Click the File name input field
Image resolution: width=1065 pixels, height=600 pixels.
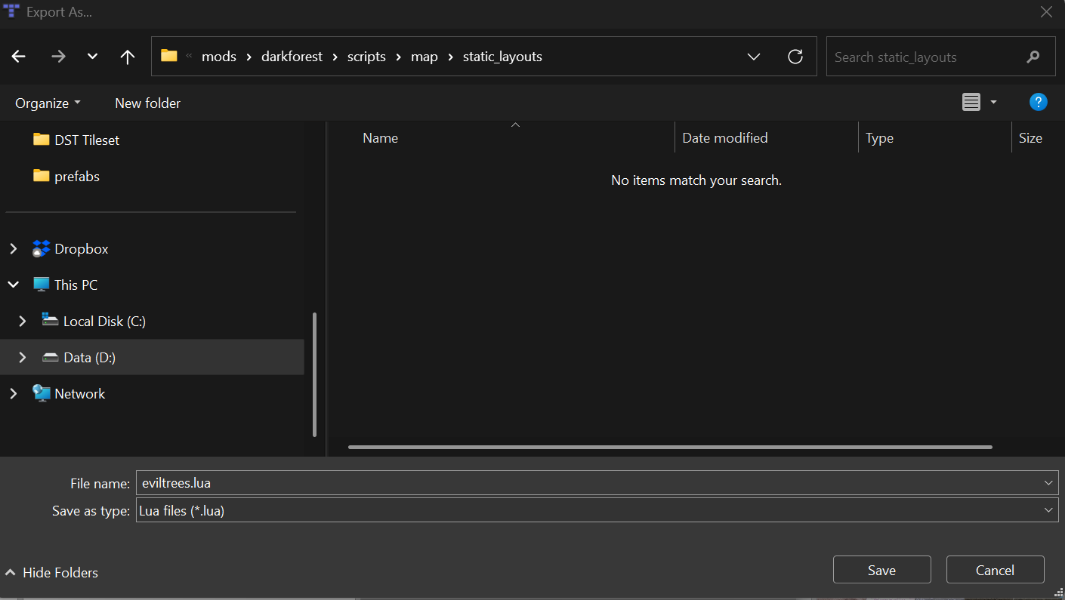588,483
